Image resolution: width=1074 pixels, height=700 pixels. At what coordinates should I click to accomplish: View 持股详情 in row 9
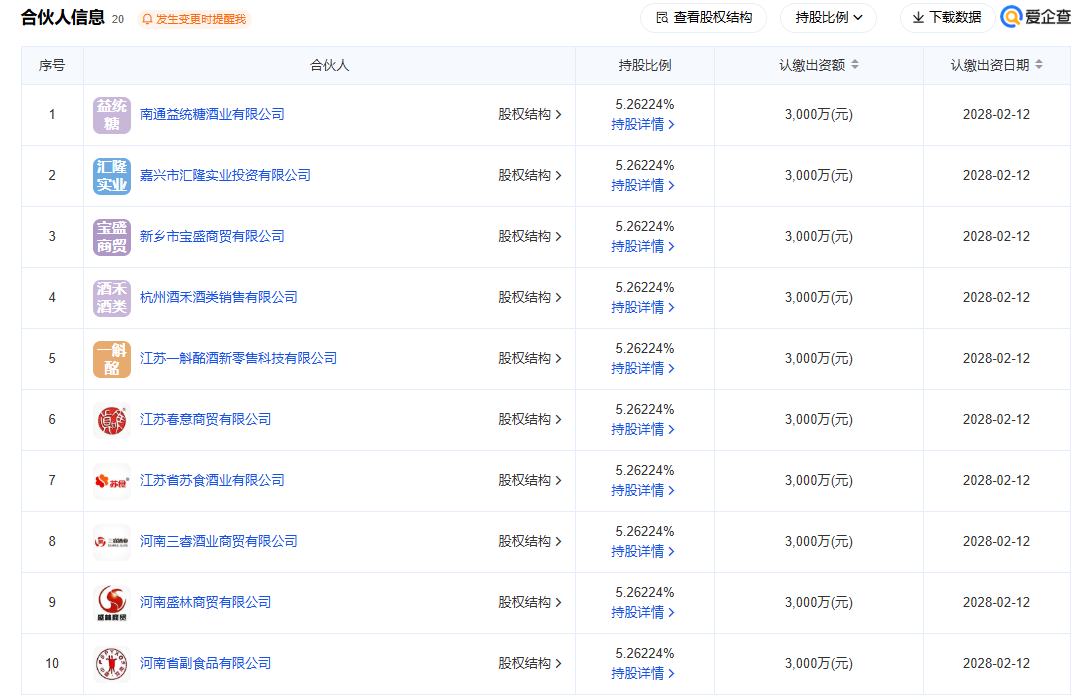point(643,612)
